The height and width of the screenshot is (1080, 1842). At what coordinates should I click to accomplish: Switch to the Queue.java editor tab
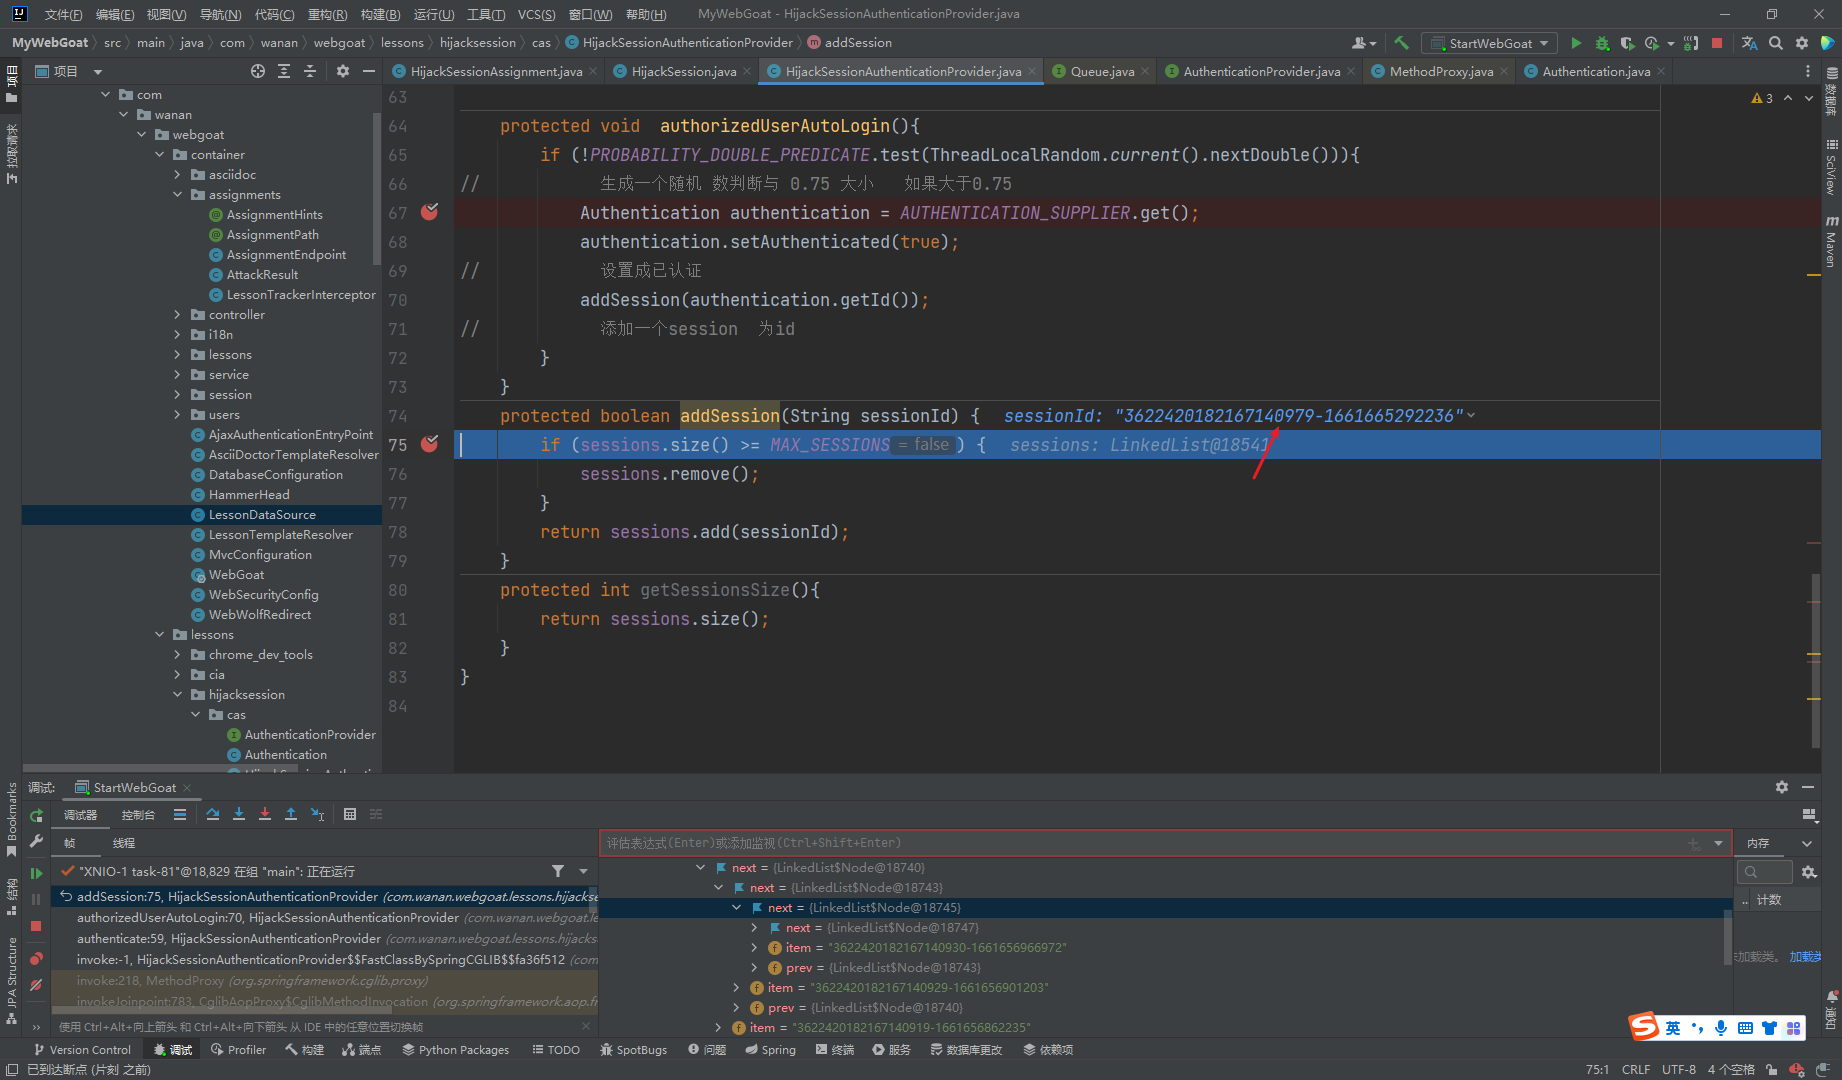coord(1102,71)
